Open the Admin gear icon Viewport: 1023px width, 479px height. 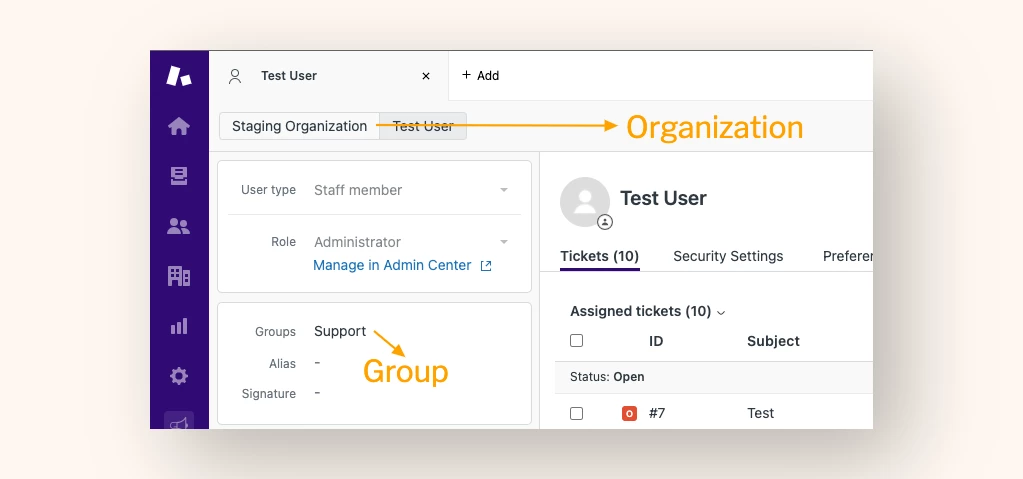[x=179, y=376]
